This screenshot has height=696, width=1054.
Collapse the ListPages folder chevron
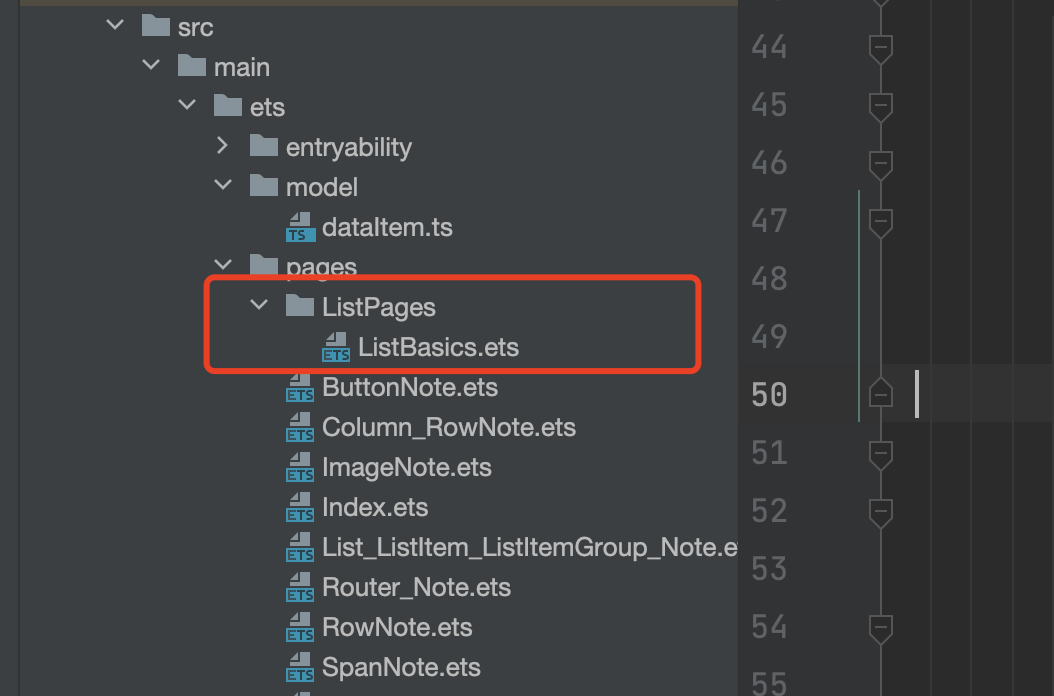259,305
